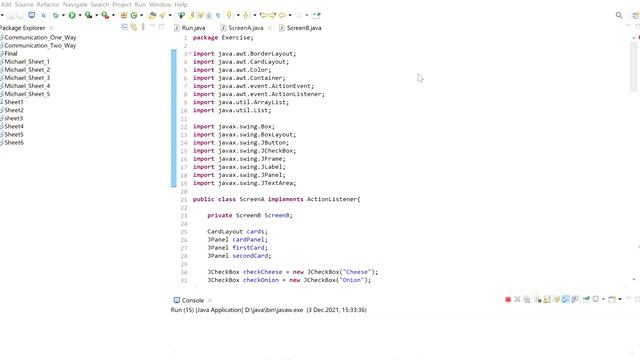Switch to Run.java editor tab
The width and height of the screenshot is (640, 360).
[x=190, y=28]
